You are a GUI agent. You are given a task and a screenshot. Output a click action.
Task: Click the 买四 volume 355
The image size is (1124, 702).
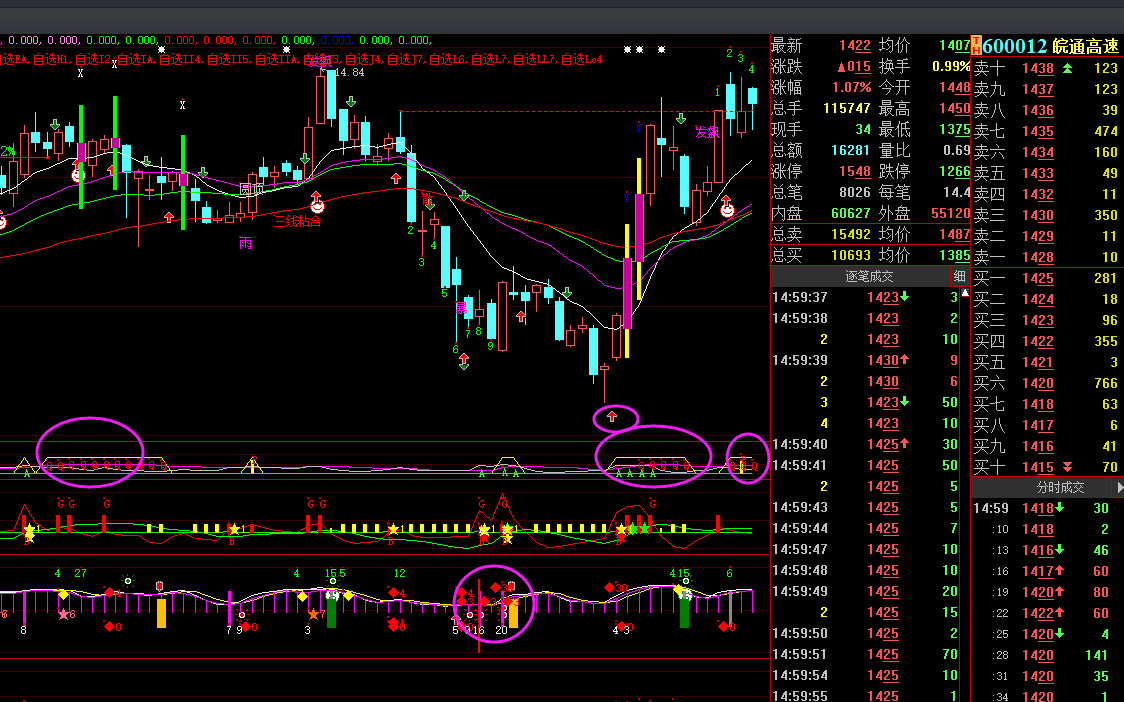click(1106, 341)
